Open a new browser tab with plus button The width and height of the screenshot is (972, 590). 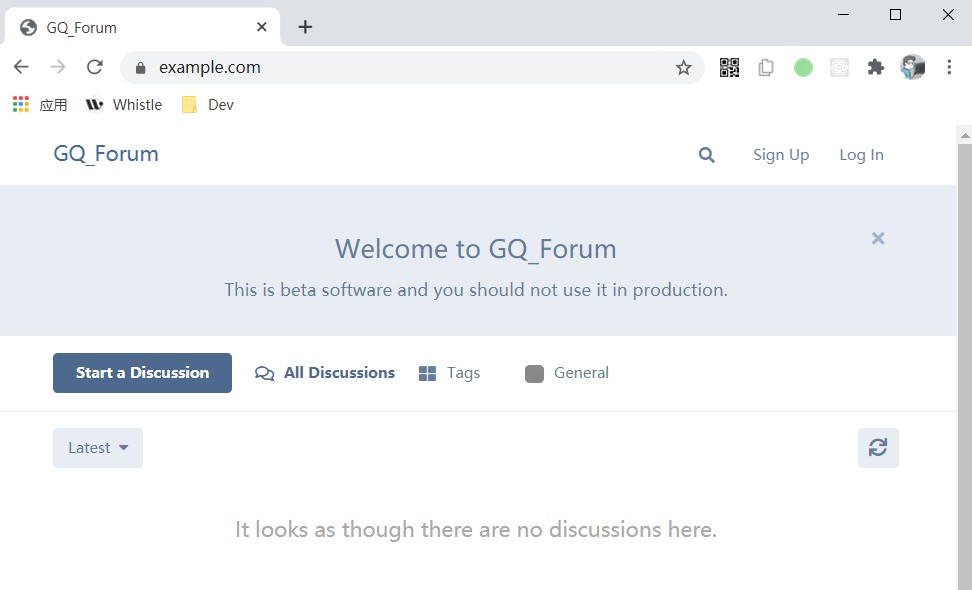[305, 27]
